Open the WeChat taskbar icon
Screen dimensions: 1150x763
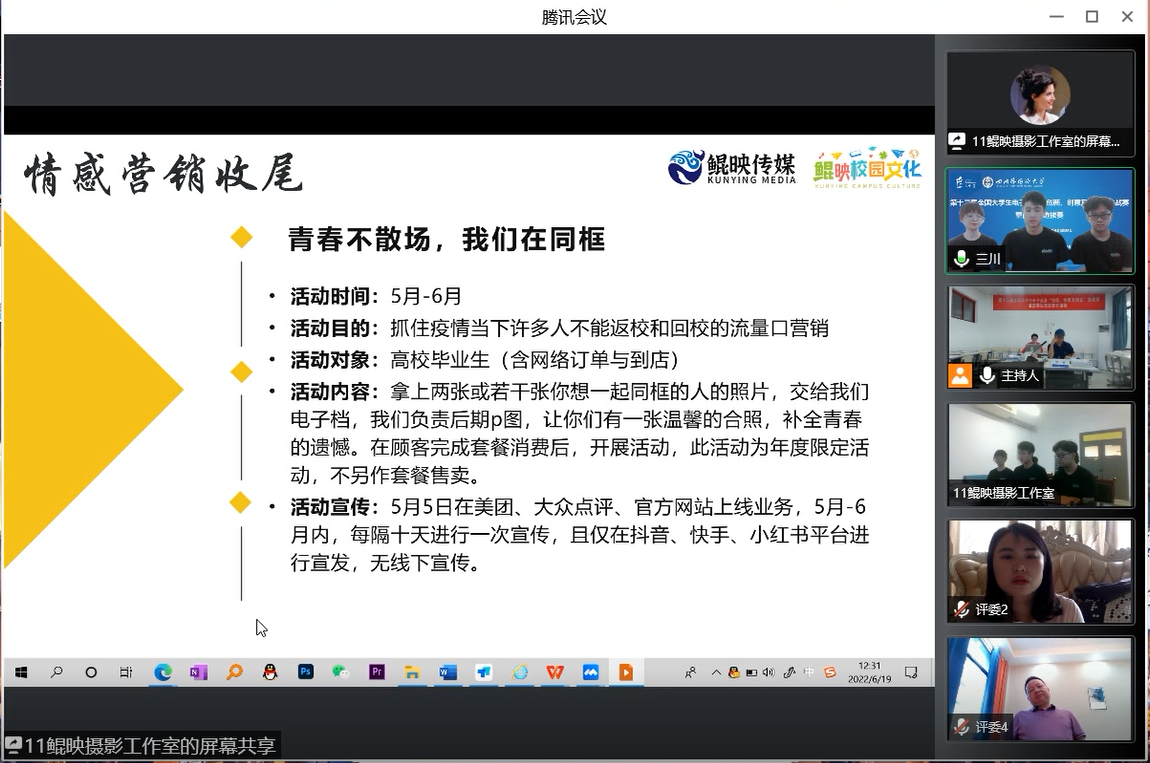[x=341, y=673]
